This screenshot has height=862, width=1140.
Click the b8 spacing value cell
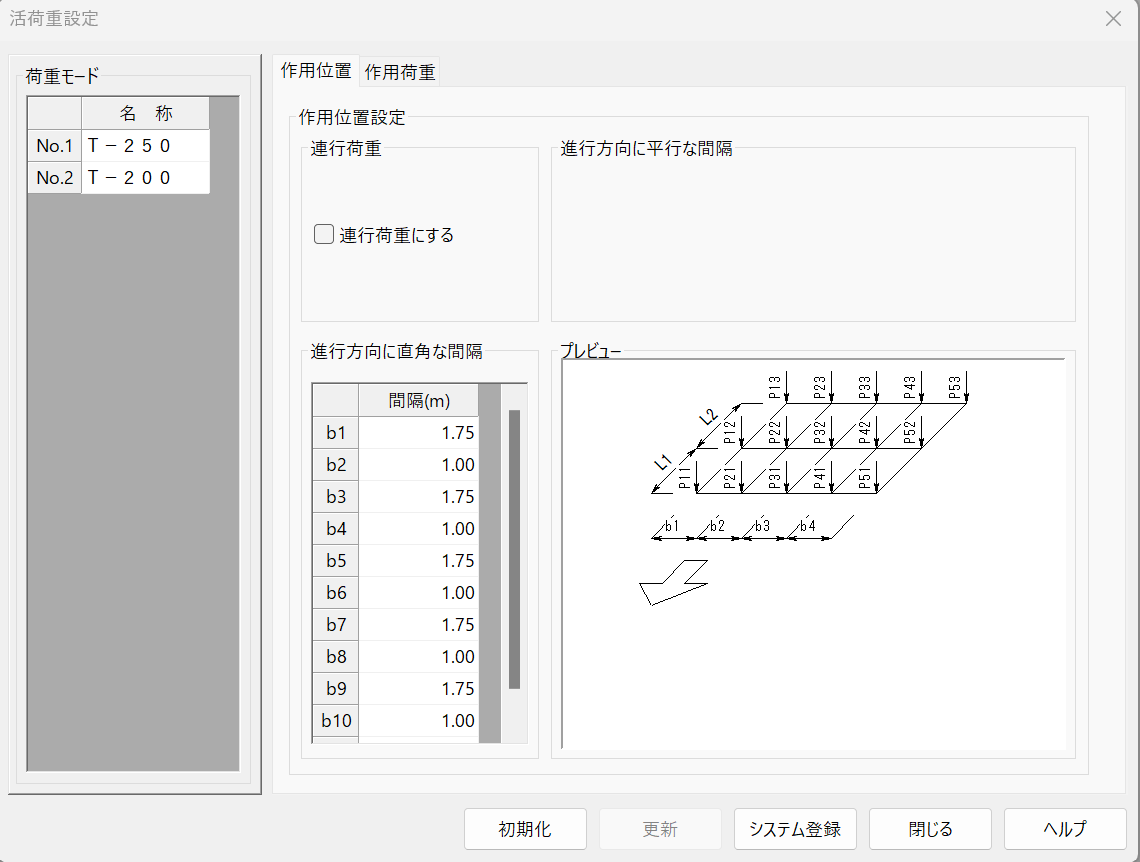pyautogui.click(x=418, y=657)
